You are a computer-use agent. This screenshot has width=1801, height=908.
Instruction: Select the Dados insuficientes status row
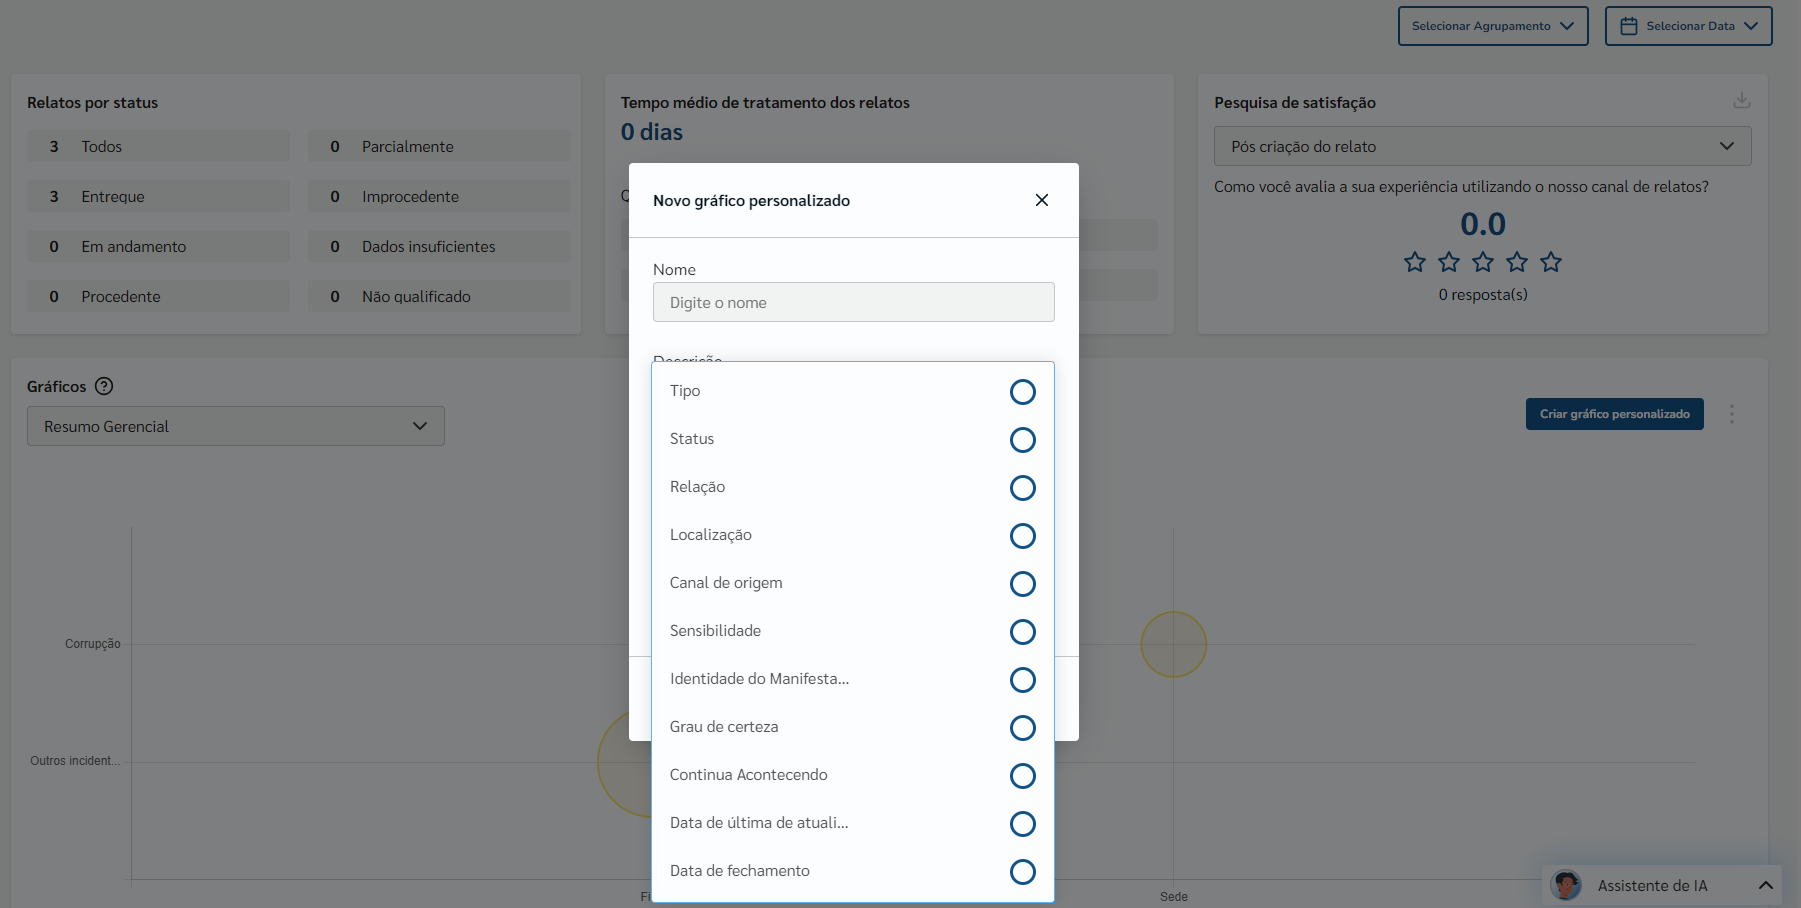pyautogui.click(x=439, y=246)
